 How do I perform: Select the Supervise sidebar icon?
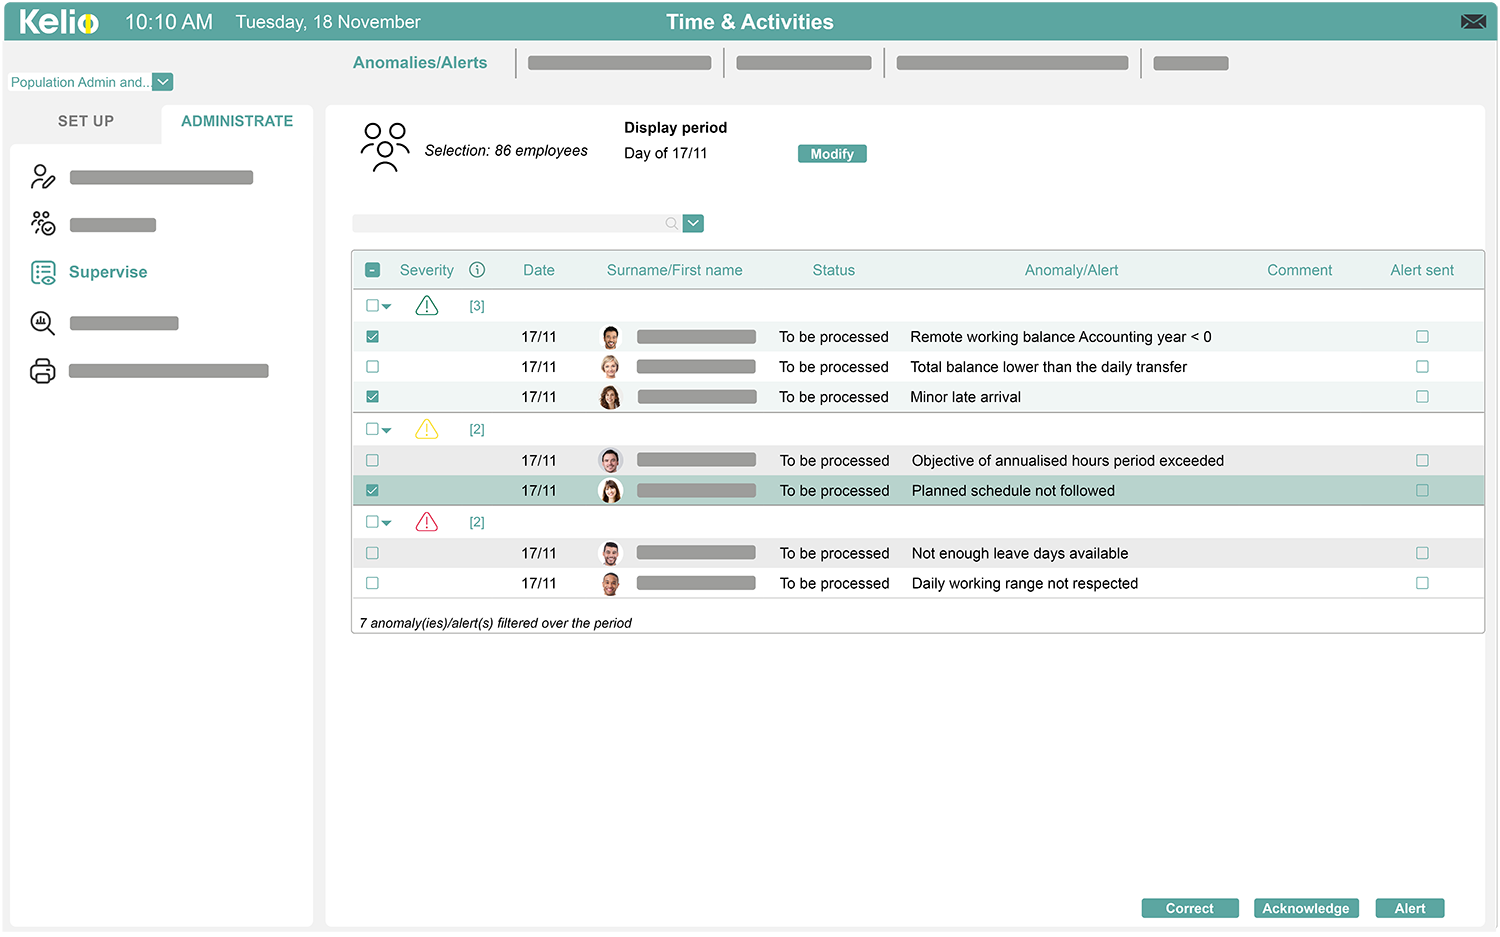[x=42, y=271]
